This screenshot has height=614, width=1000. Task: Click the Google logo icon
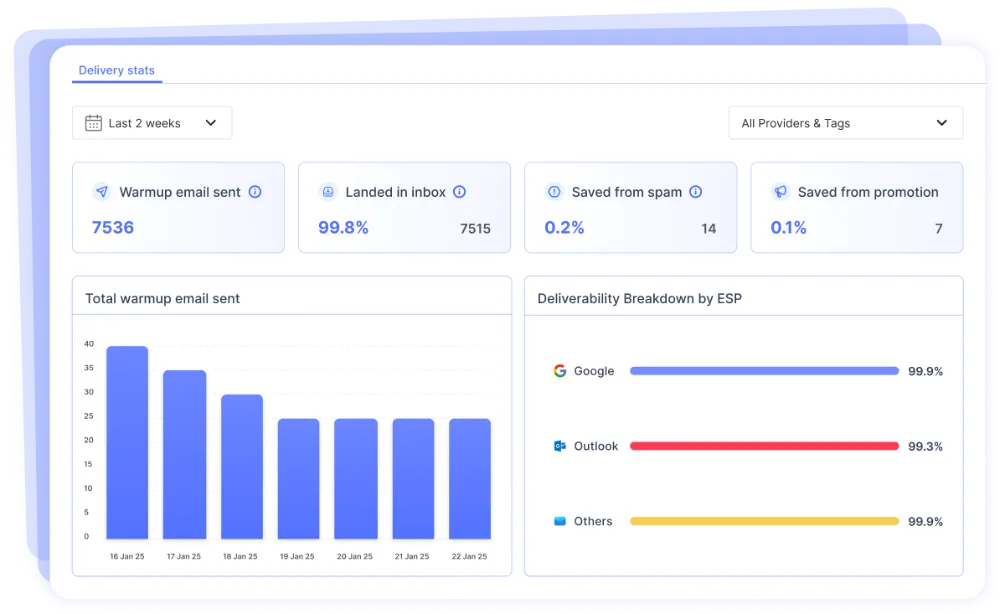(560, 371)
